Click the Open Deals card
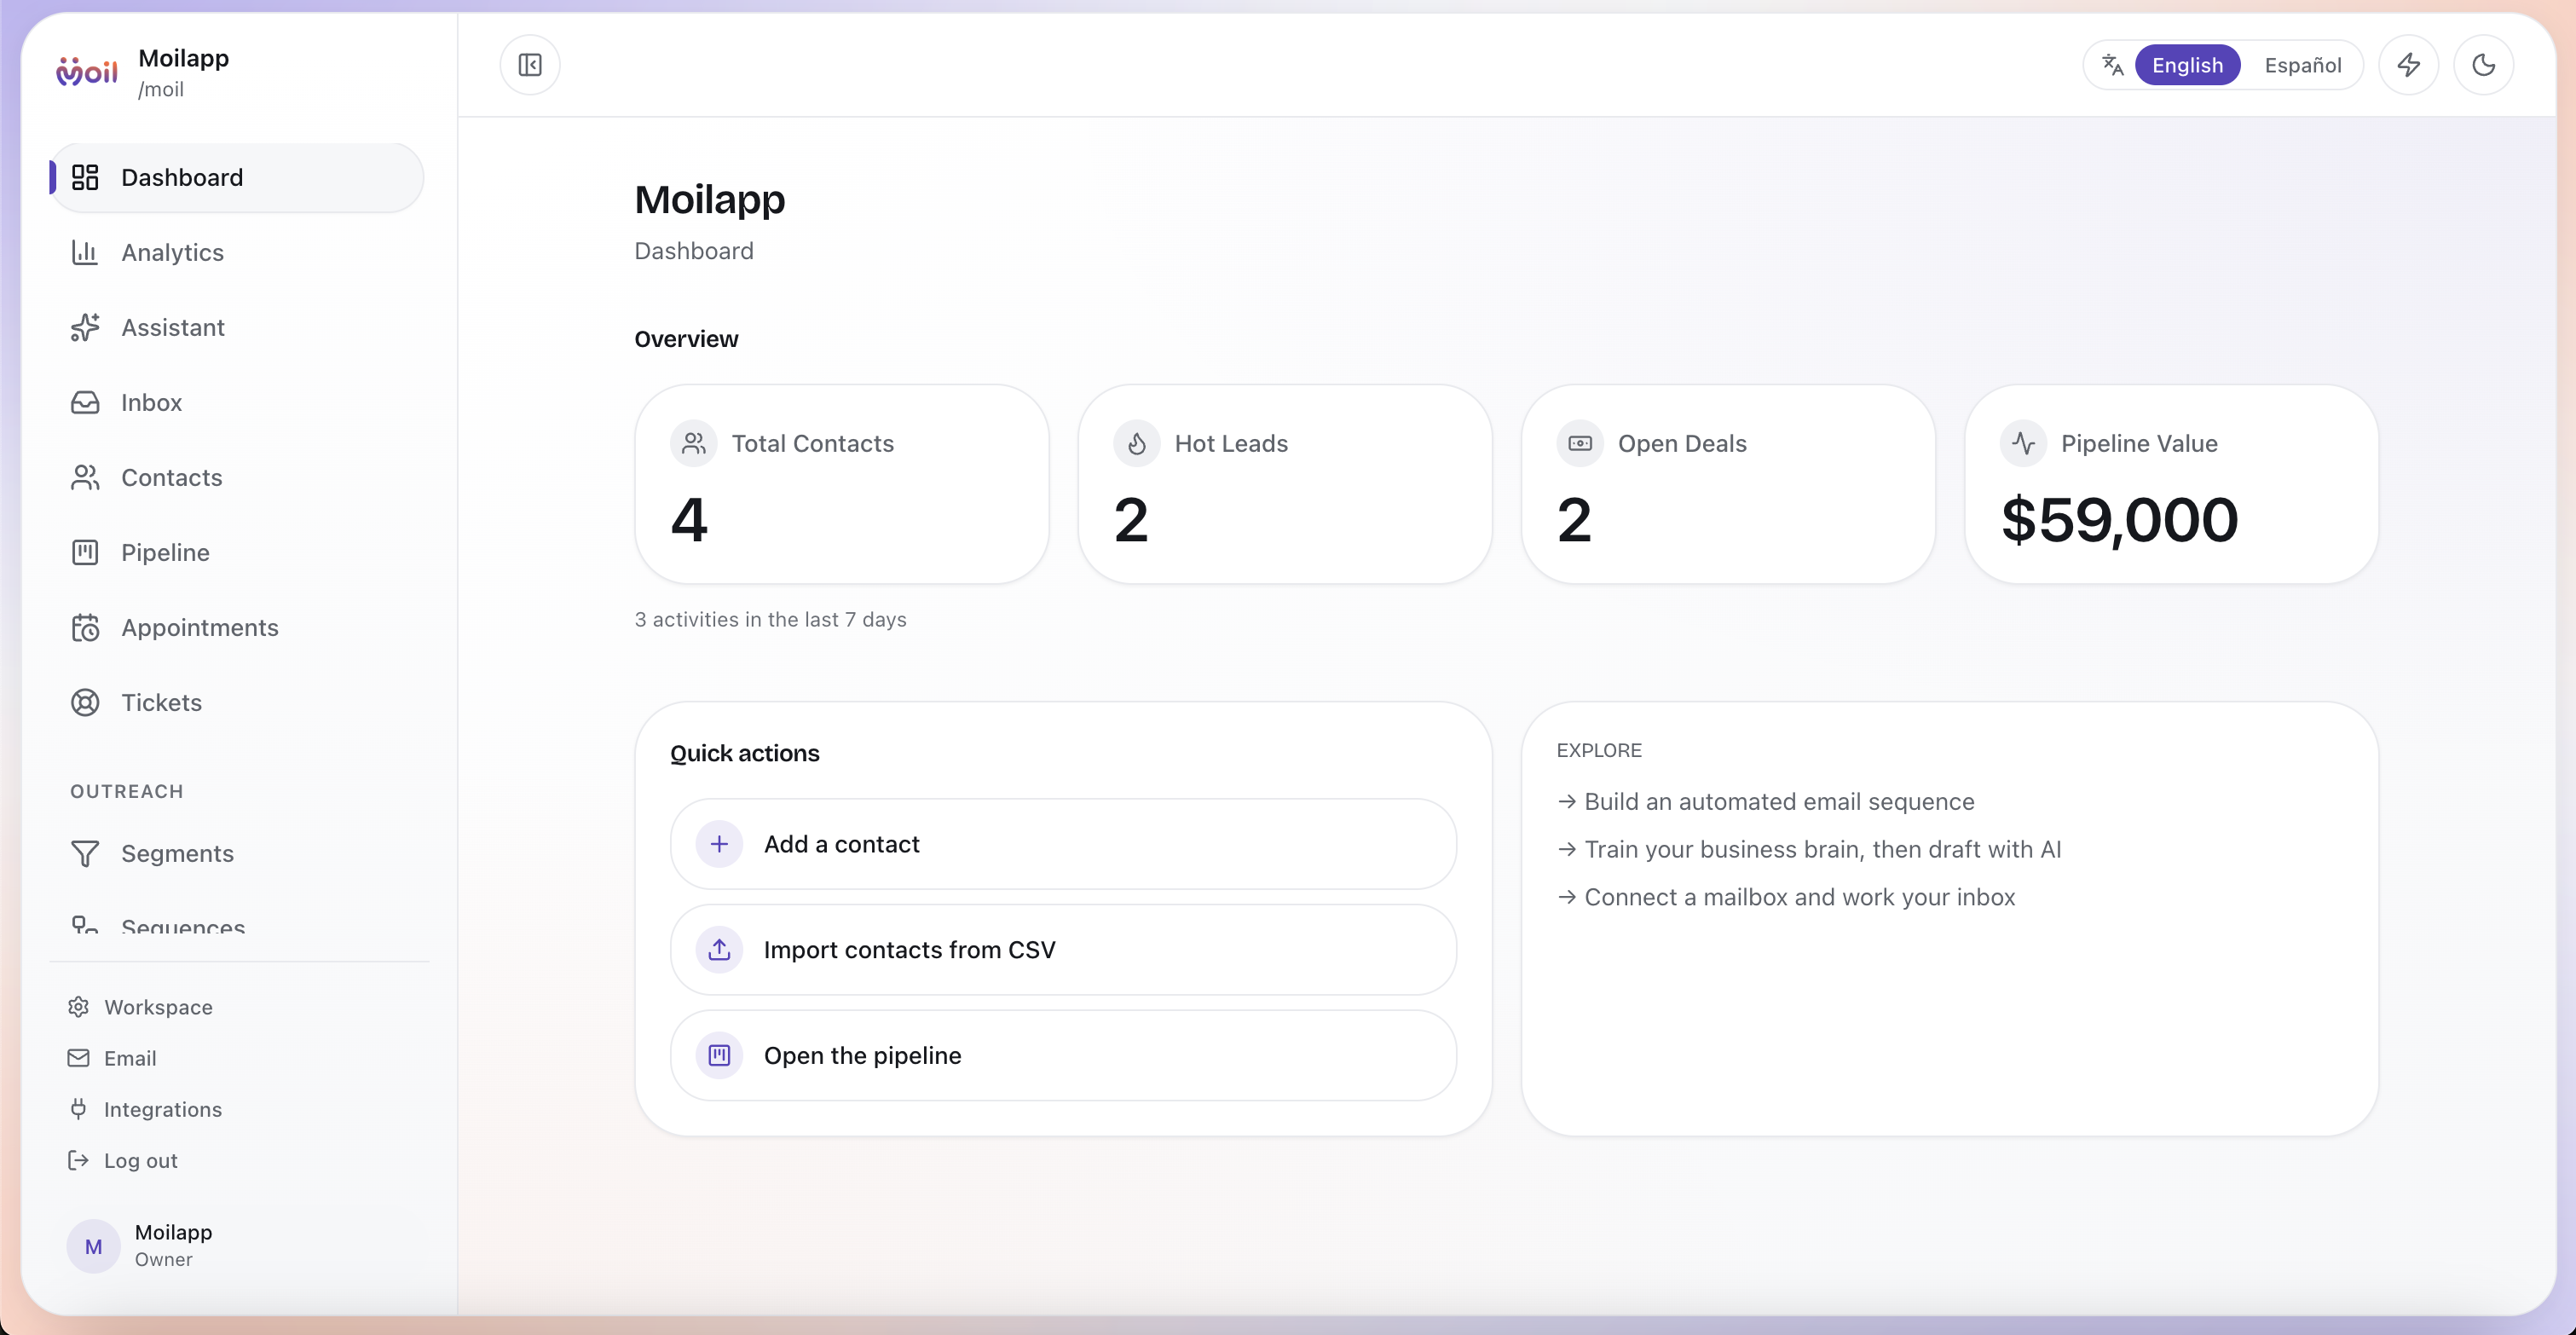Screen dimensions: 2576x1335 1727,484
